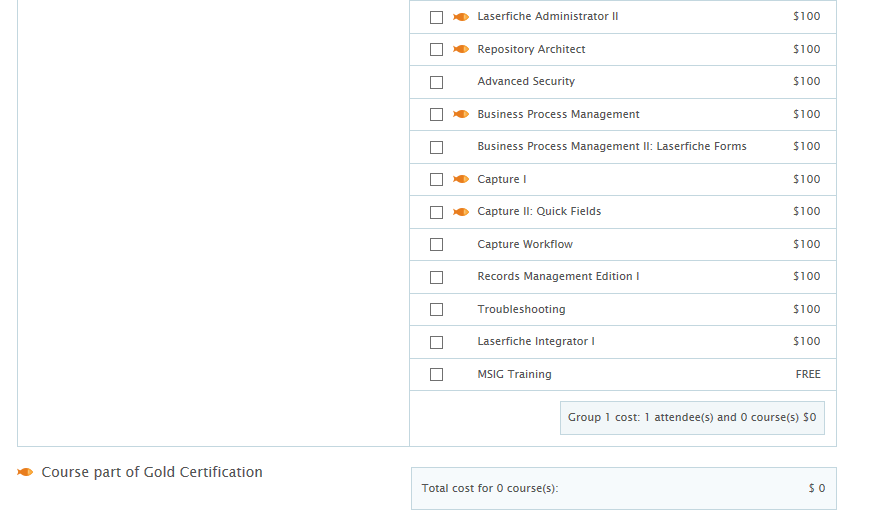Click the $100 price for Advanced Security
This screenshot has width=881, height=516.
(x=807, y=82)
